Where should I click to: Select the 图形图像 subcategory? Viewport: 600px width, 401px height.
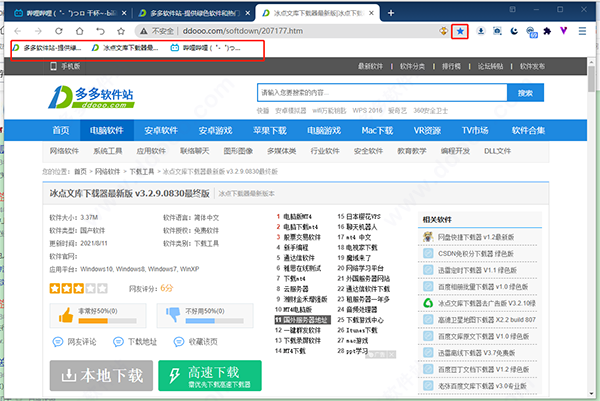[x=238, y=151]
